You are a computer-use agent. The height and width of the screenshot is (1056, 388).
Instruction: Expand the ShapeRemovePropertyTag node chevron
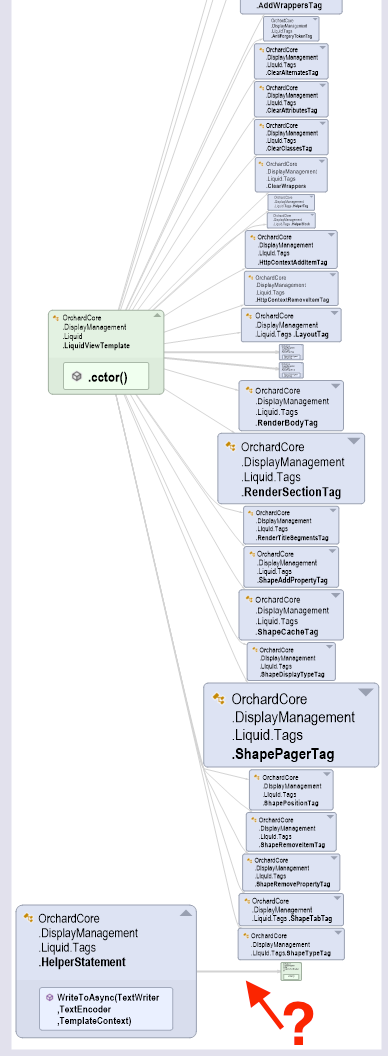coord(334,858)
